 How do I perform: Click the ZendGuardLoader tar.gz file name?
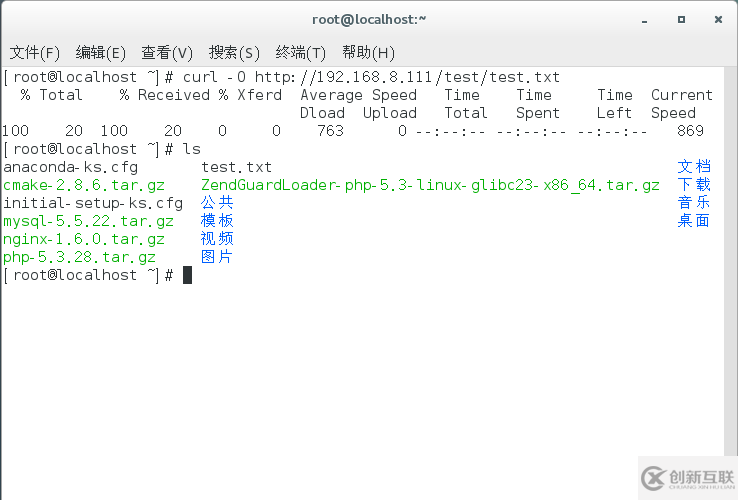tap(430, 185)
